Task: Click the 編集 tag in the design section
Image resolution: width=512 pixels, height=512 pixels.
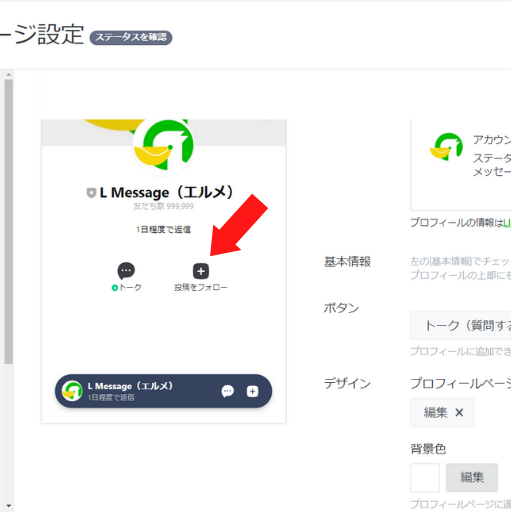Action: click(435, 413)
